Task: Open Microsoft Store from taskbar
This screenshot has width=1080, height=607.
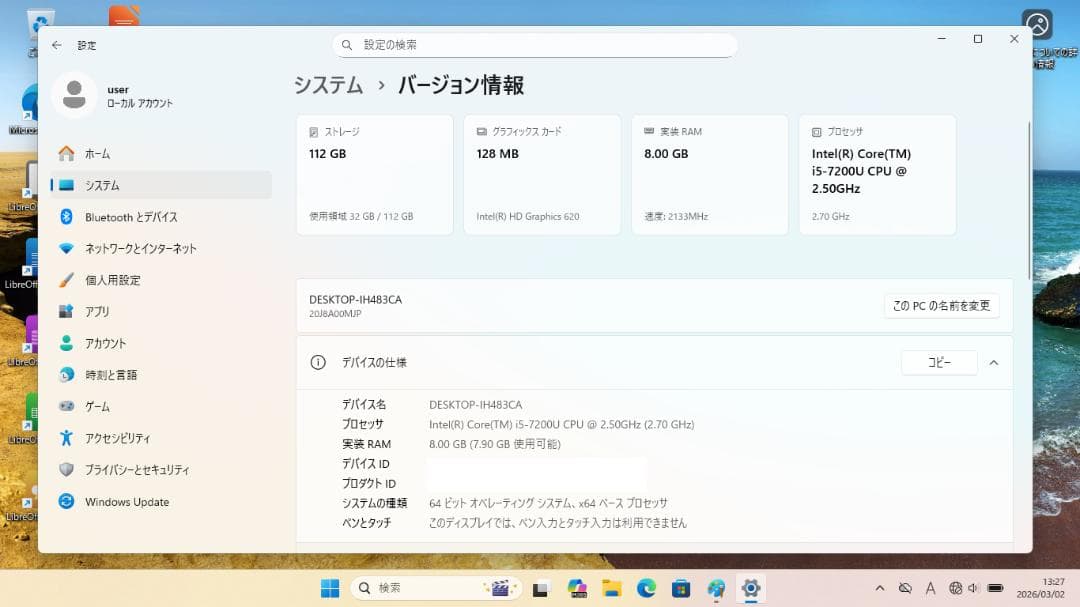Action: coord(681,588)
